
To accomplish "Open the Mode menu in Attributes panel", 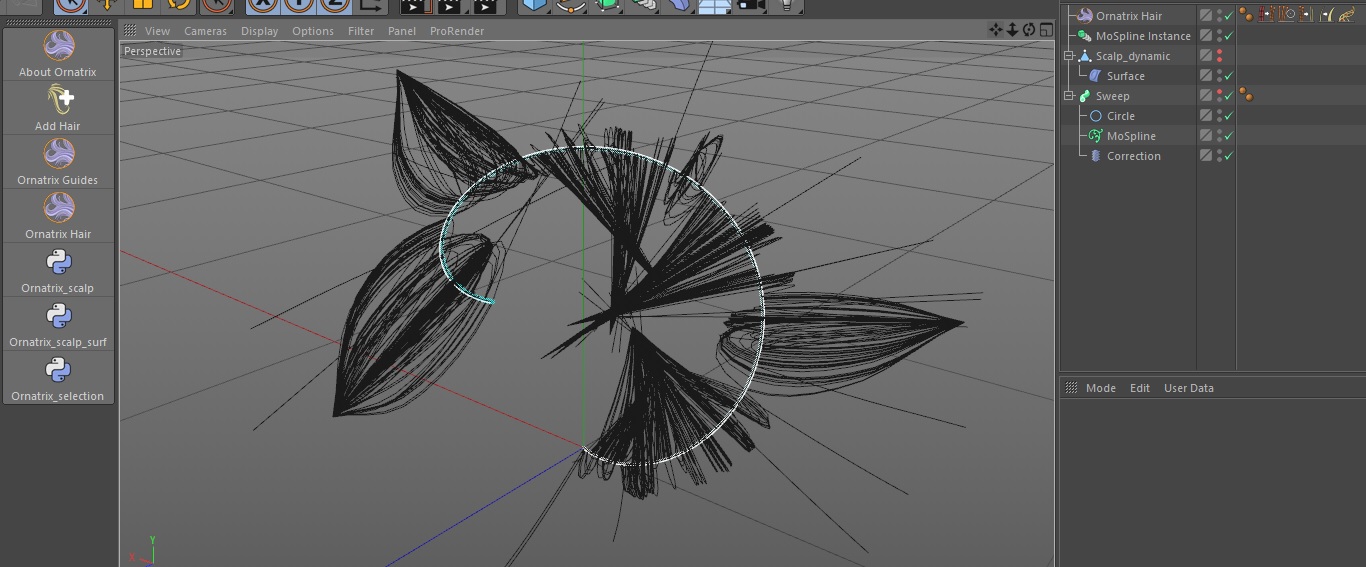I will tap(1100, 388).
